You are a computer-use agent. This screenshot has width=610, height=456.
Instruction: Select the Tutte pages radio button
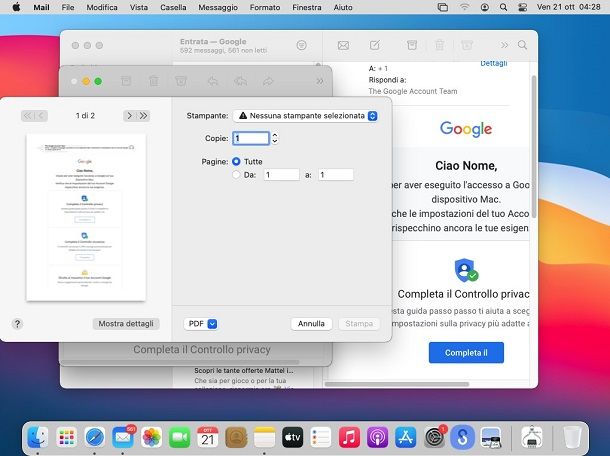(236, 161)
